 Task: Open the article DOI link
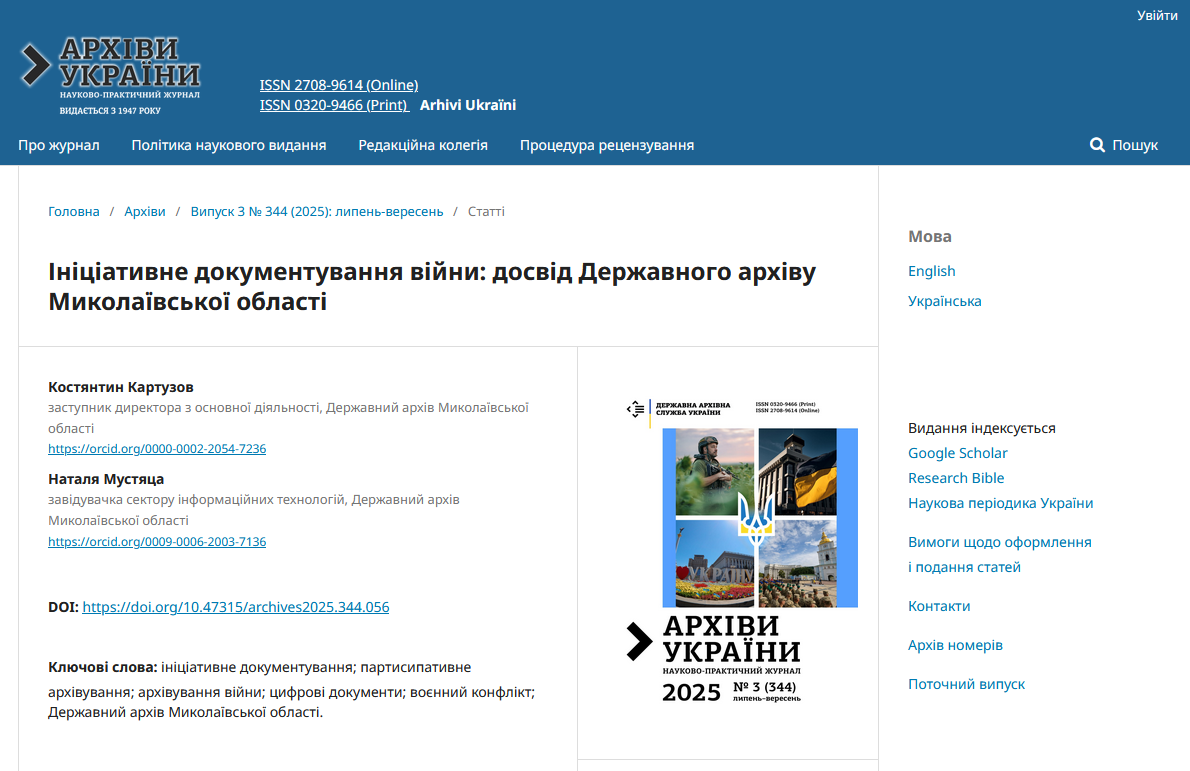tap(235, 607)
